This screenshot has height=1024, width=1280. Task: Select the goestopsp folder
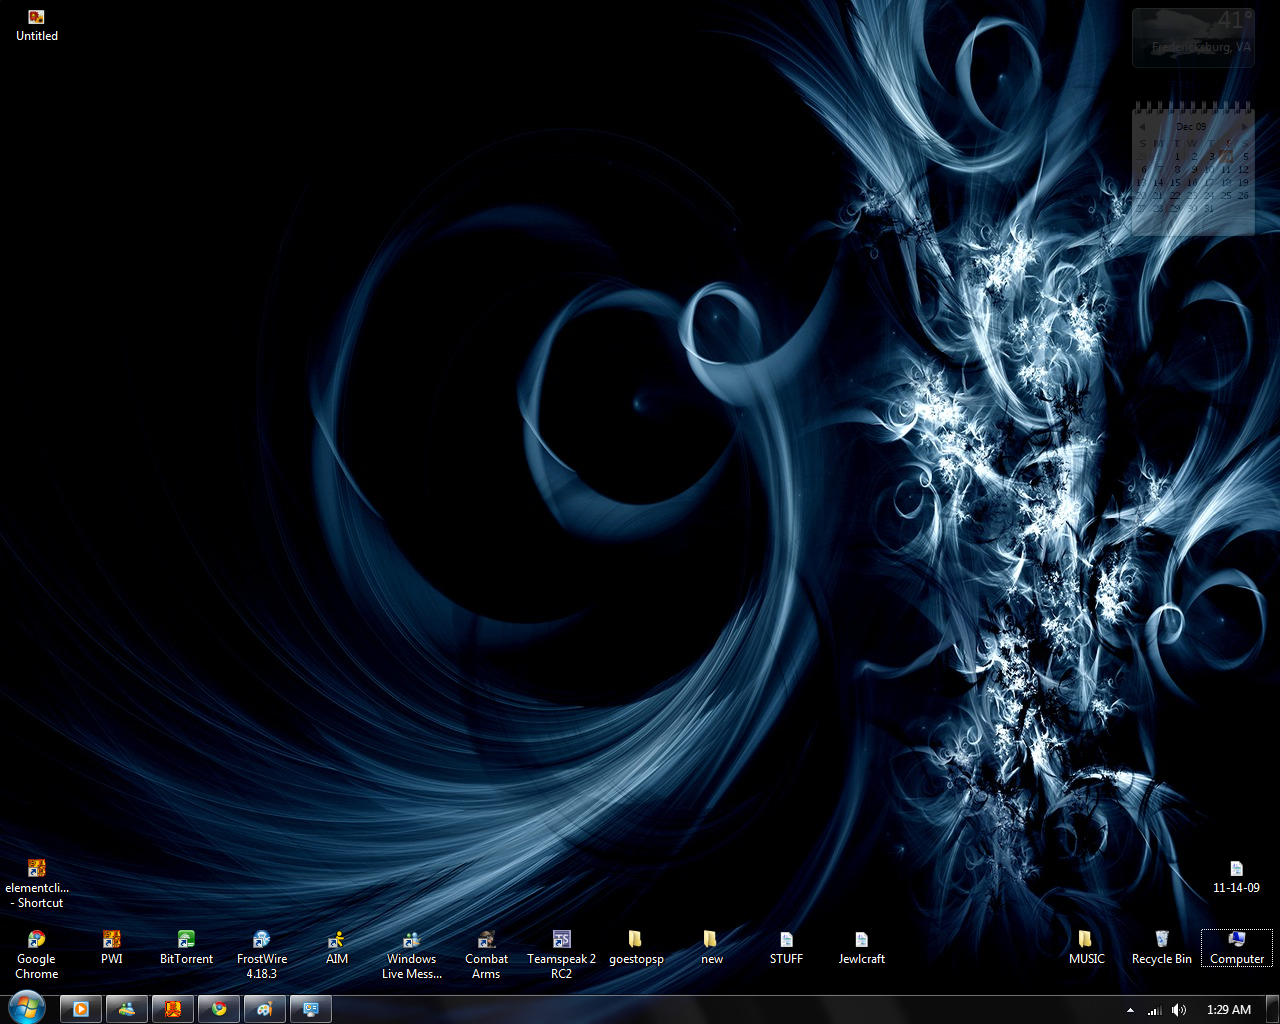pos(636,946)
